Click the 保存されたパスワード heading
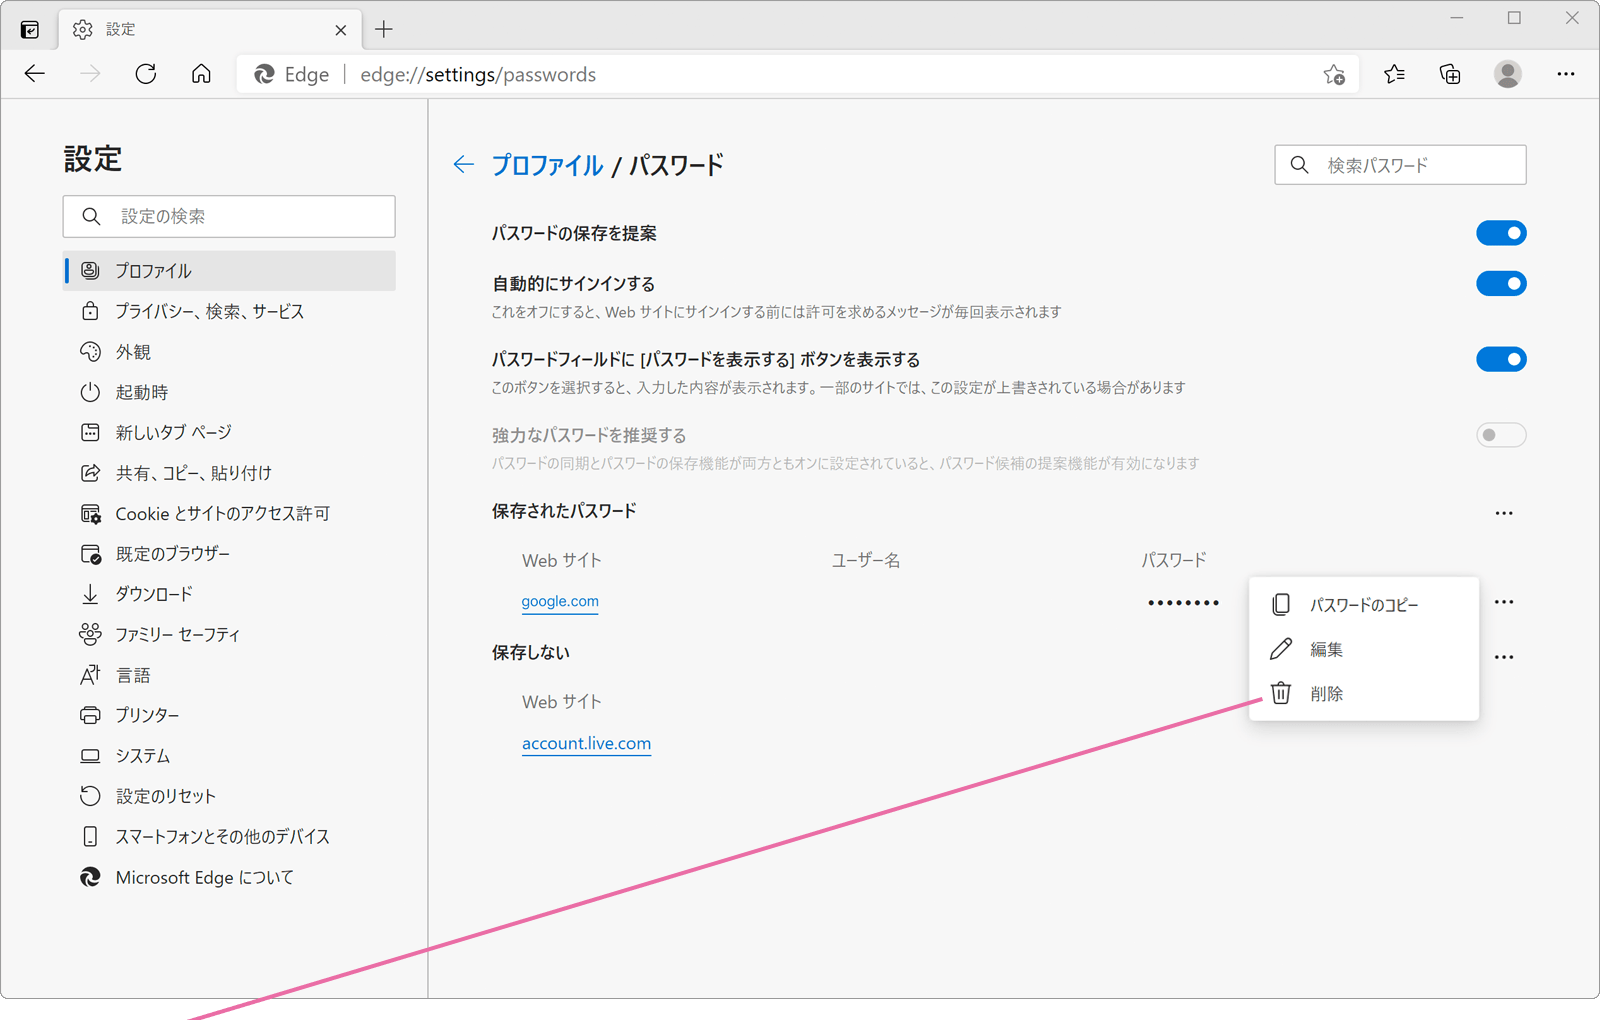 click(564, 511)
